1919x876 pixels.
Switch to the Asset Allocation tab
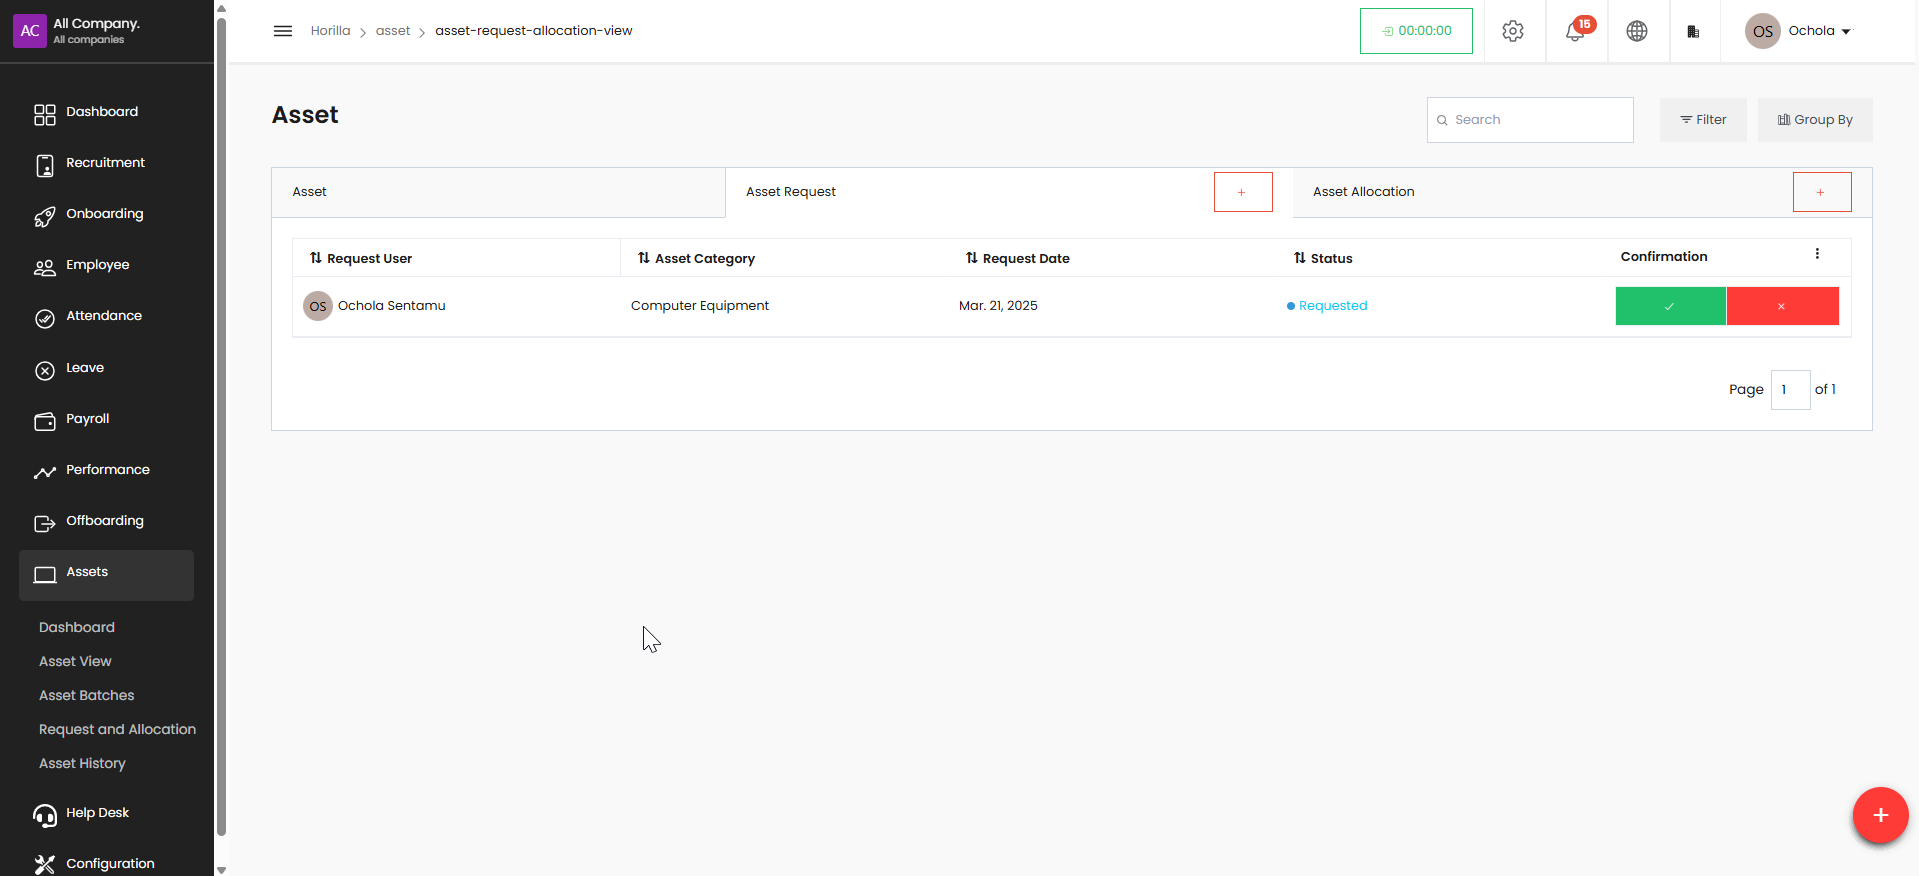coord(1363,192)
